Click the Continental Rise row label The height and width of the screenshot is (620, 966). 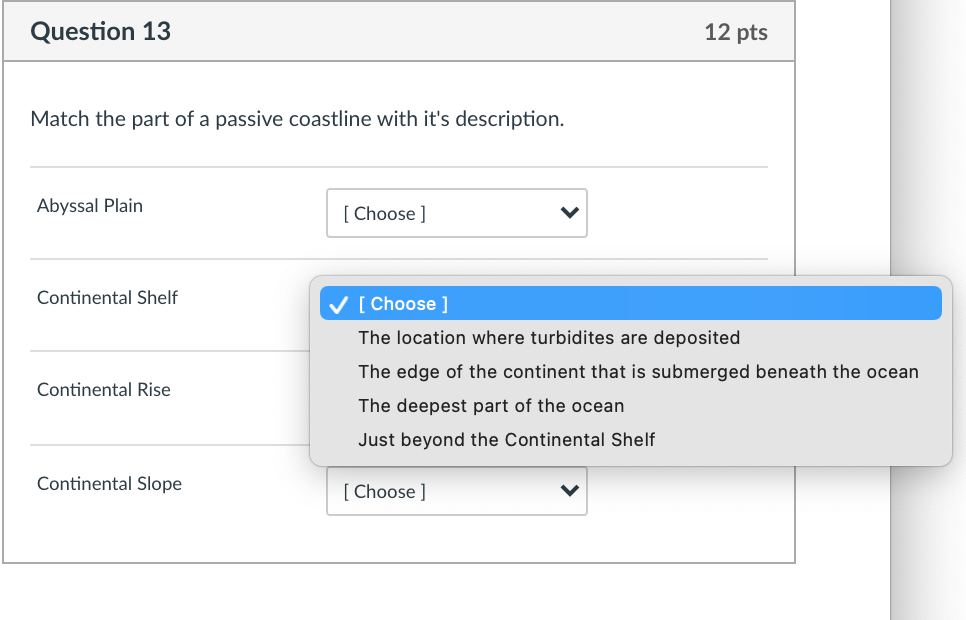(x=104, y=389)
